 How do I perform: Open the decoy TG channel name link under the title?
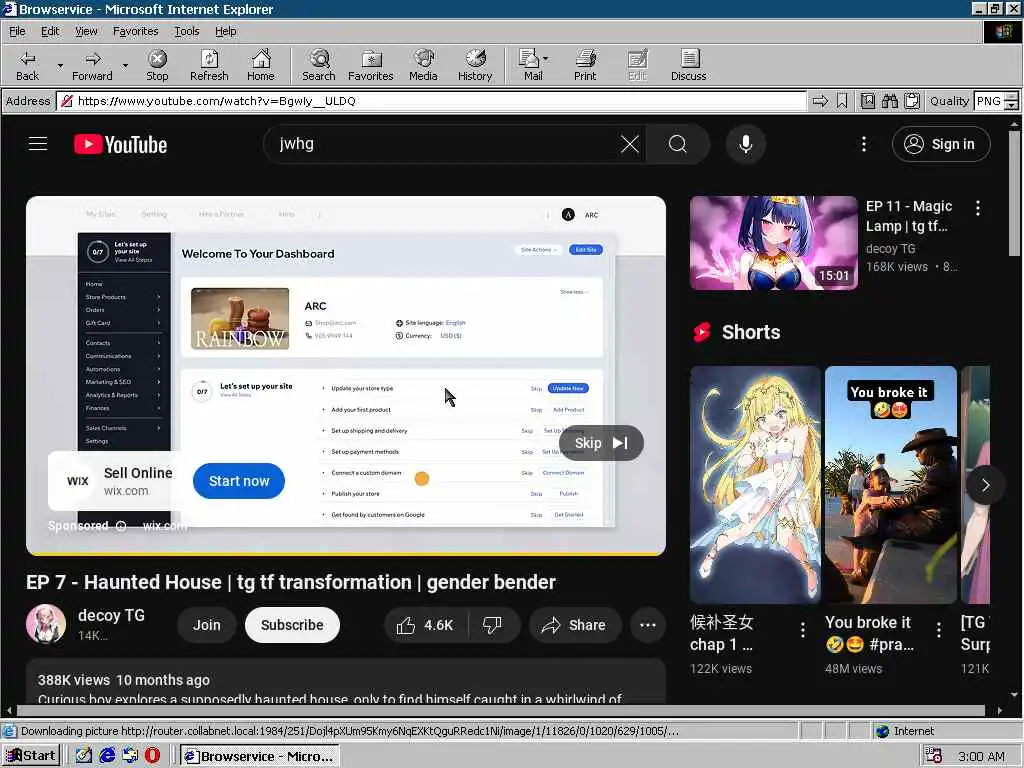coord(111,615)
